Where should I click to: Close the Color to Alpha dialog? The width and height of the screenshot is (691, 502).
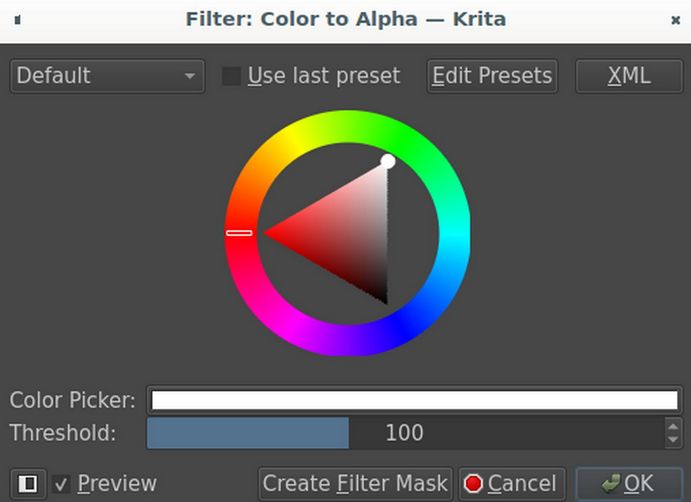[x=675, y=19]
